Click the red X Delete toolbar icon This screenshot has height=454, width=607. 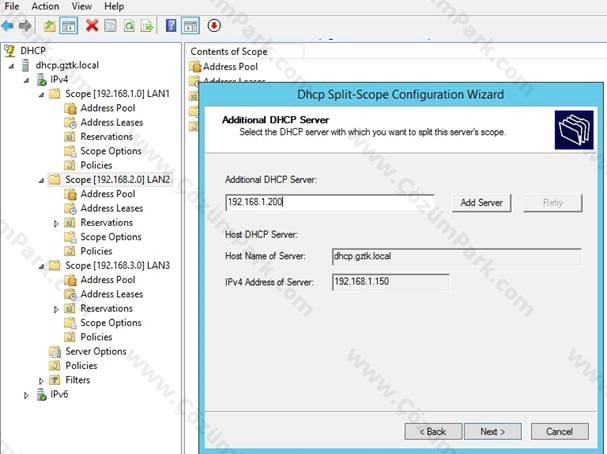tap(92, 25)
